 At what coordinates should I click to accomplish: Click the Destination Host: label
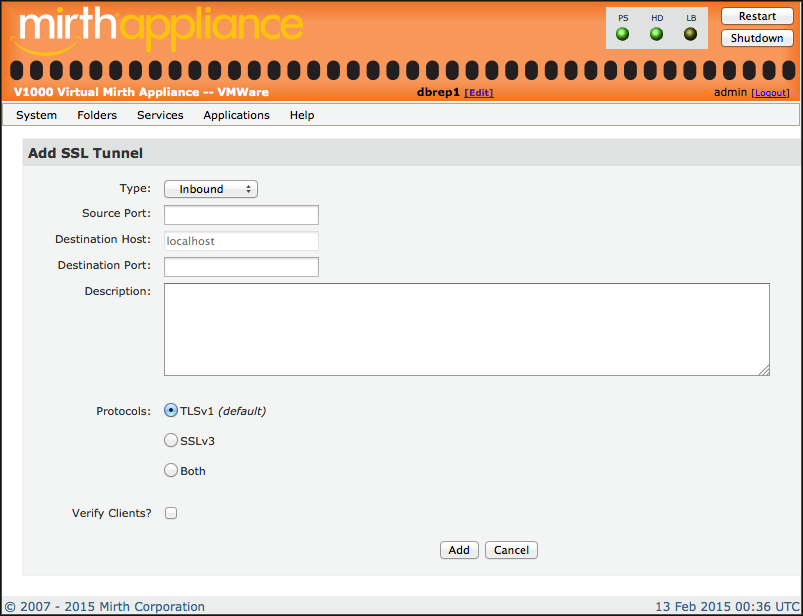pos(103,239)
